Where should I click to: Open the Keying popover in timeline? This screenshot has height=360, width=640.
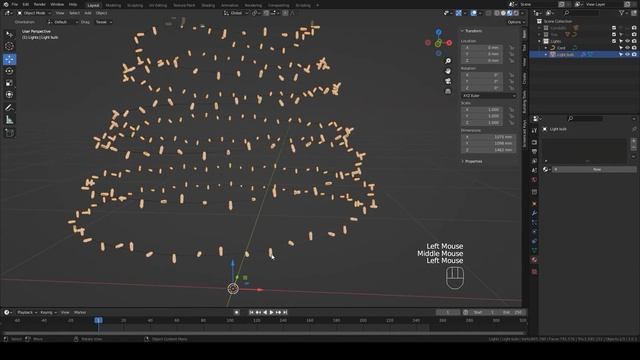(48, 312)
